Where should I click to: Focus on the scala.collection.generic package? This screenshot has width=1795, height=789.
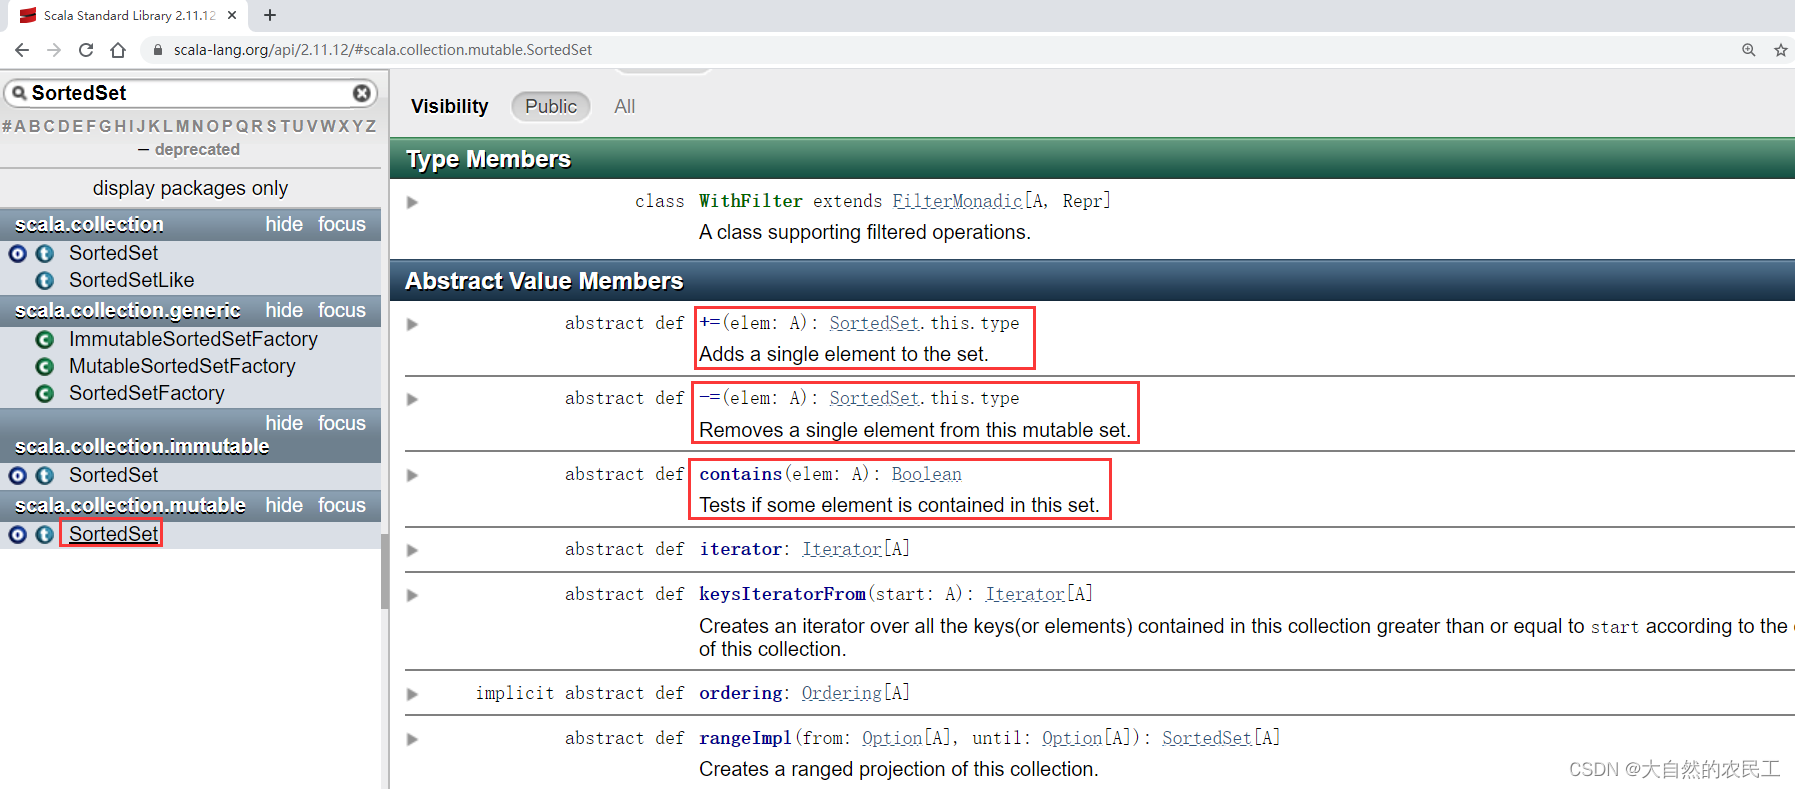[342, 310]
